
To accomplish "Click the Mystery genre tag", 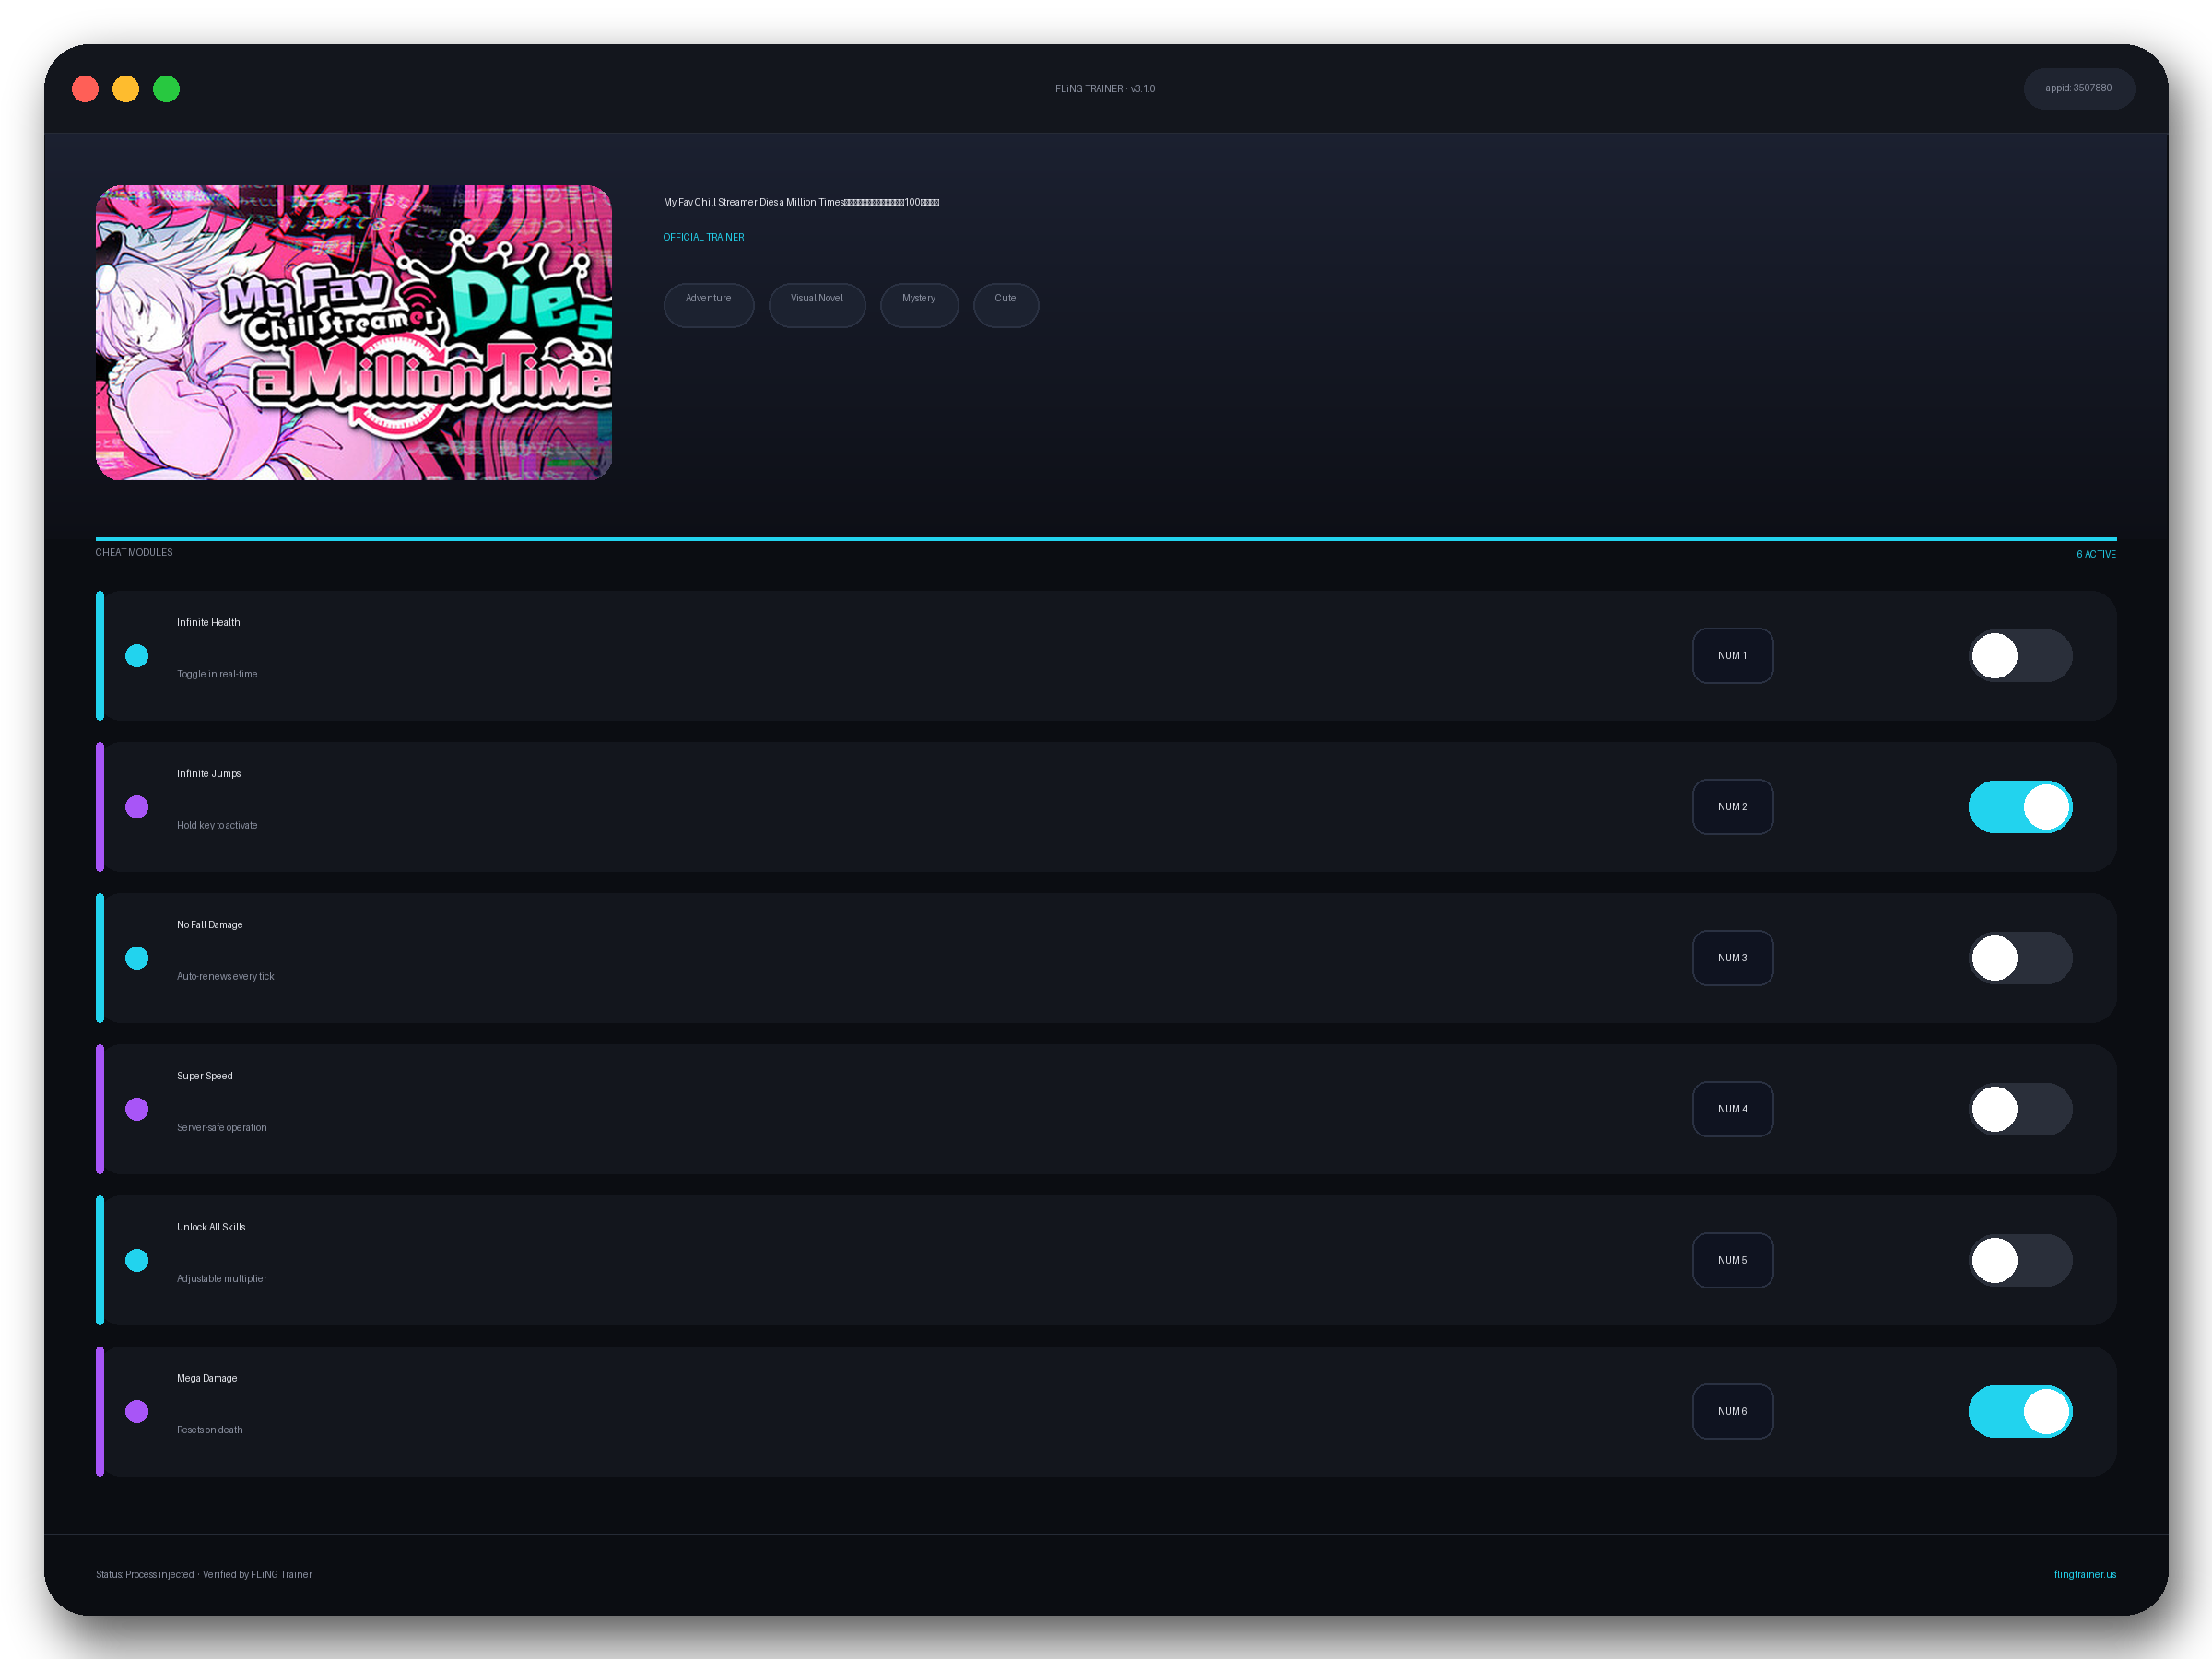I will point(919,305).
